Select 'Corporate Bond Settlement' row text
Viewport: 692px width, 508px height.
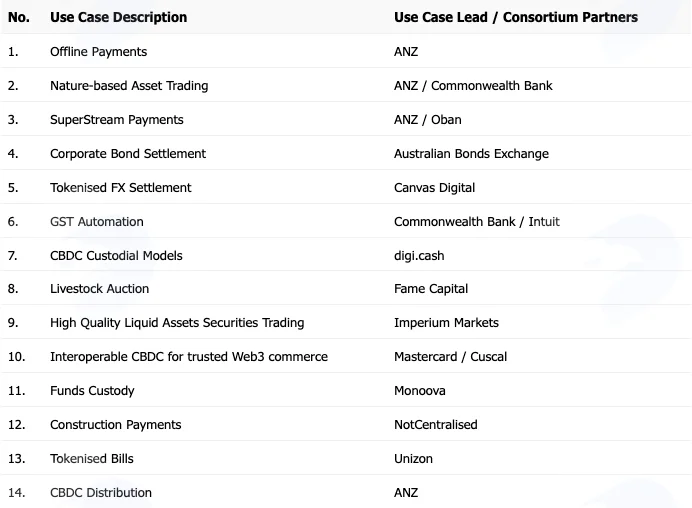click(128, 154)
